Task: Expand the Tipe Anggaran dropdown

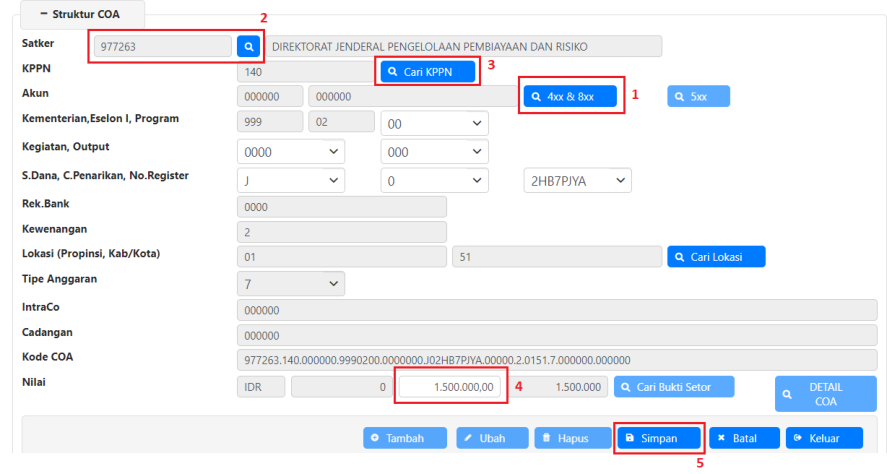Action: pyautogui.click(x=290, y=284)
